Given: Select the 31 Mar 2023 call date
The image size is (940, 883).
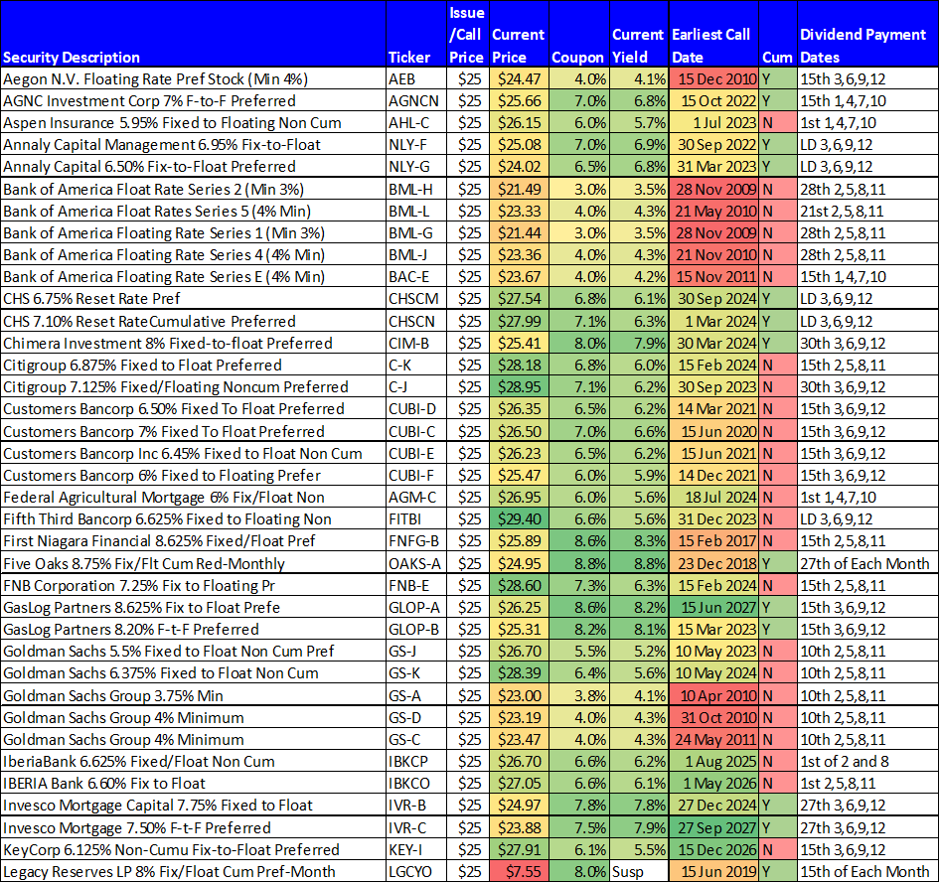Looking at the screenshot, I should 713,167.
